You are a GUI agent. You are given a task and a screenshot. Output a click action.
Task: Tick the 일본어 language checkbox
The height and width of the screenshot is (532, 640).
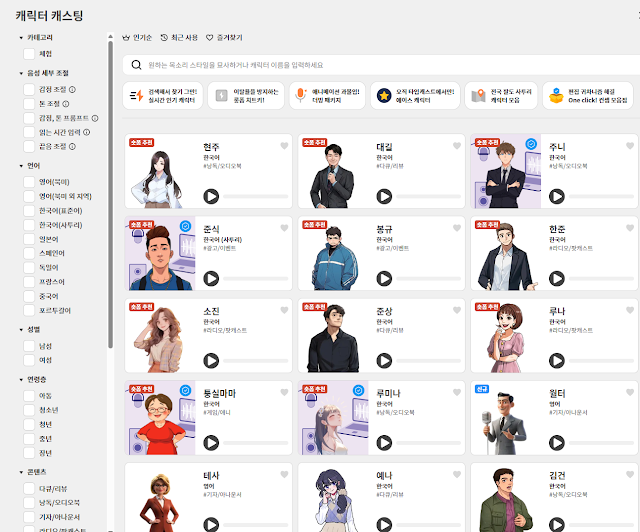pyautogui.click(x=29, y=239)
